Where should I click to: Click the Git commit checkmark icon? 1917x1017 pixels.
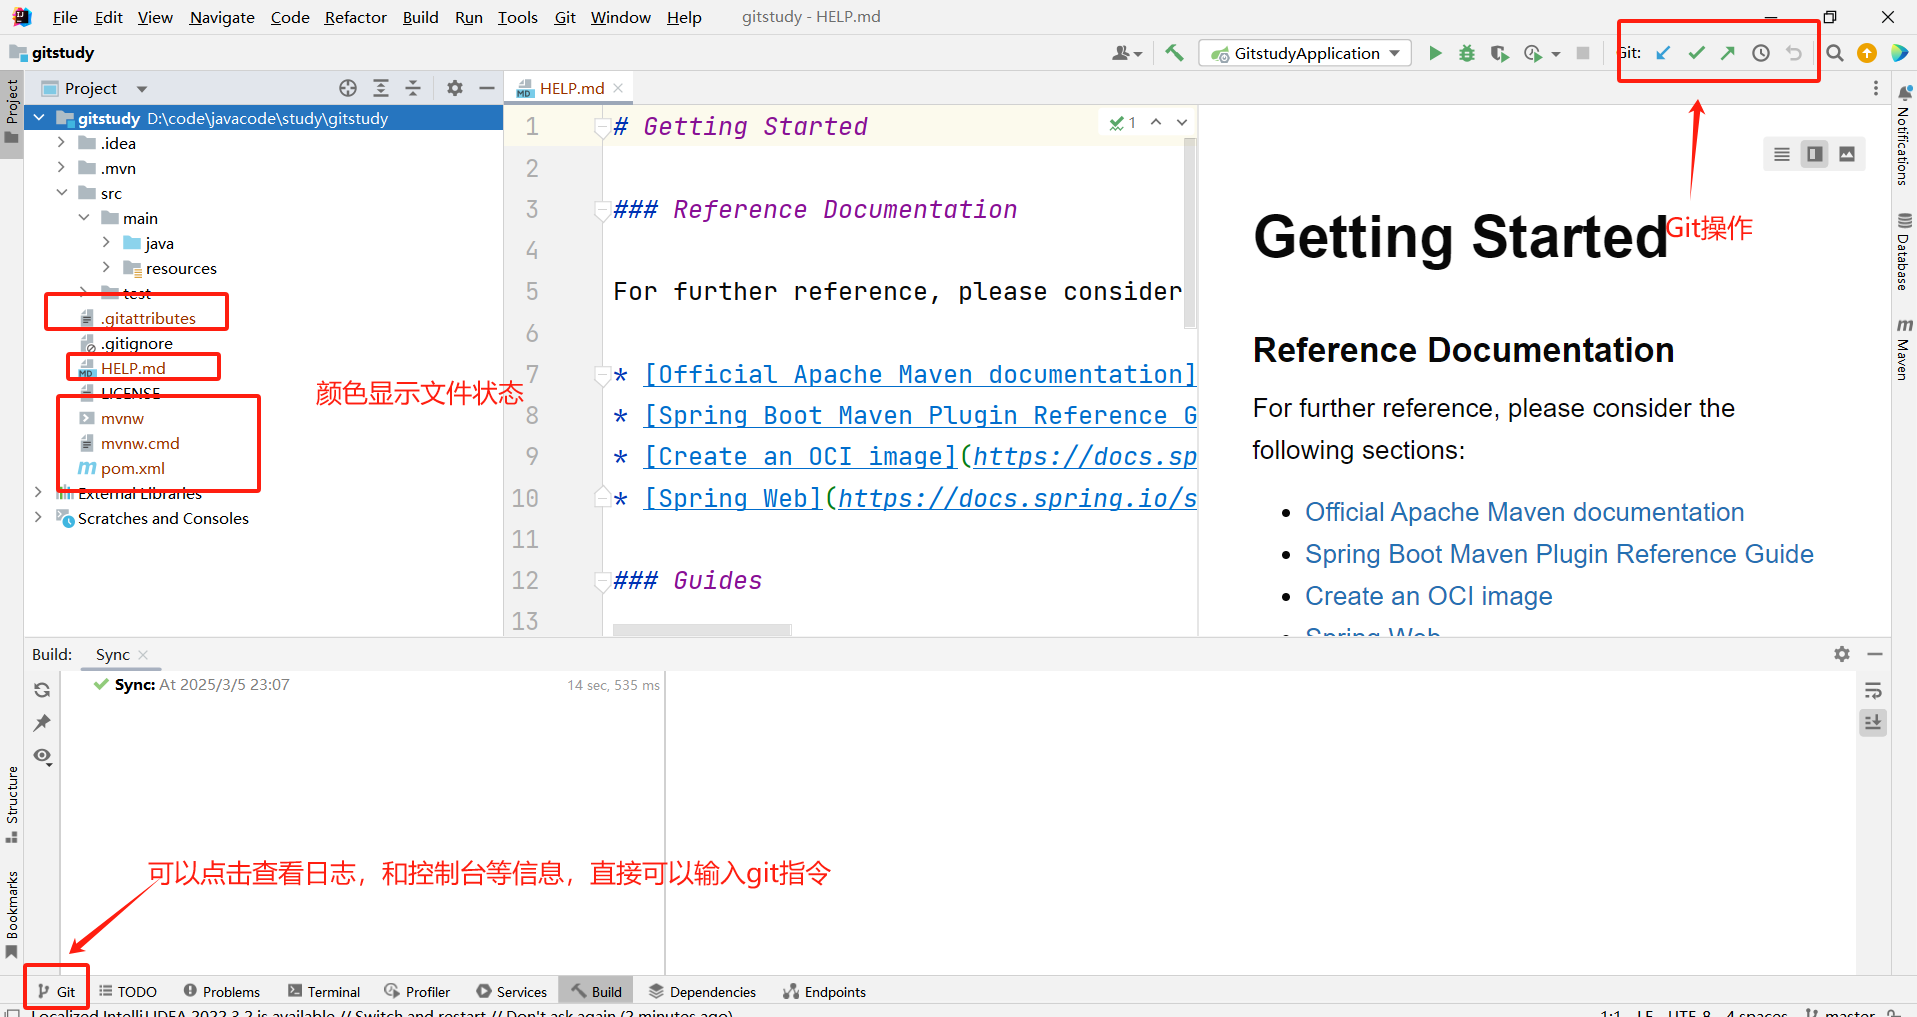(1696, 53)
